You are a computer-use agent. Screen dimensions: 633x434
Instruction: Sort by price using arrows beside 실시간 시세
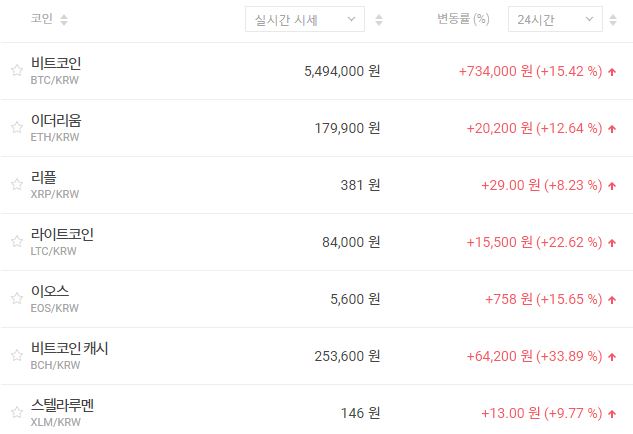(x=378, y=20)
